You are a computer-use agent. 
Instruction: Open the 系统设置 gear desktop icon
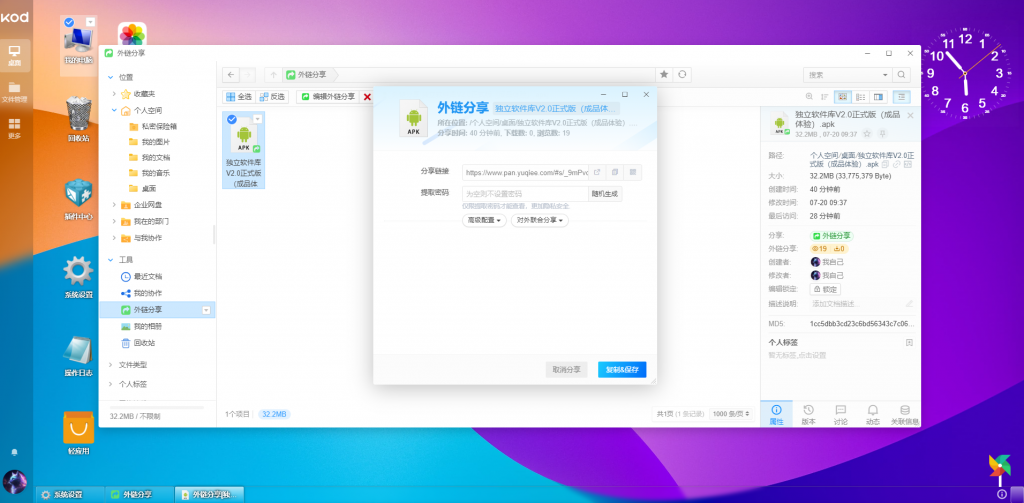coord(78,278)
